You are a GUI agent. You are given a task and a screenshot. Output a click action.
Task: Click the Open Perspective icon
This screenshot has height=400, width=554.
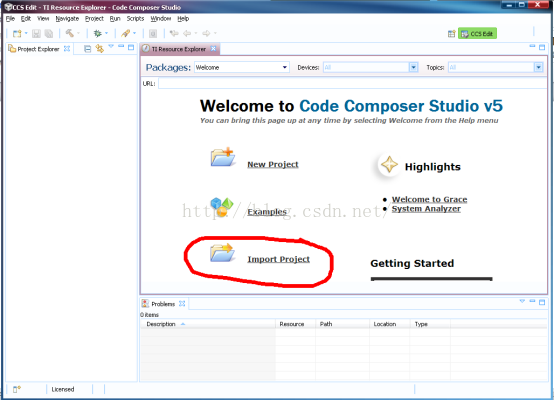[452, 34]
